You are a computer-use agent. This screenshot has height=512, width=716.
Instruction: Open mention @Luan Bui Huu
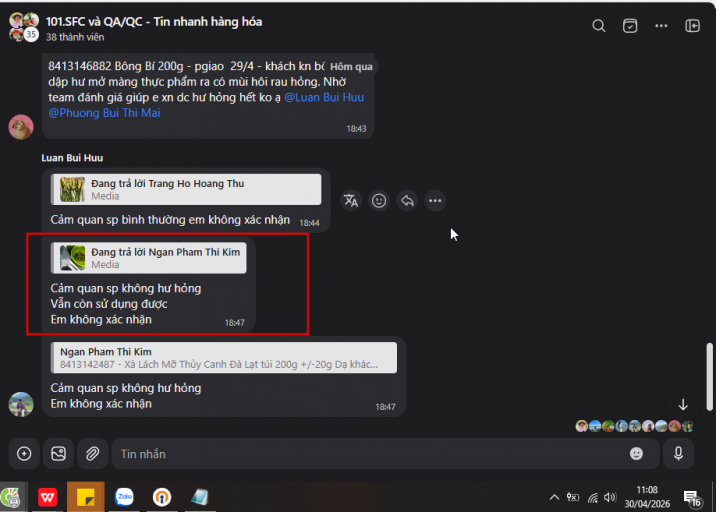pos(324,97)
